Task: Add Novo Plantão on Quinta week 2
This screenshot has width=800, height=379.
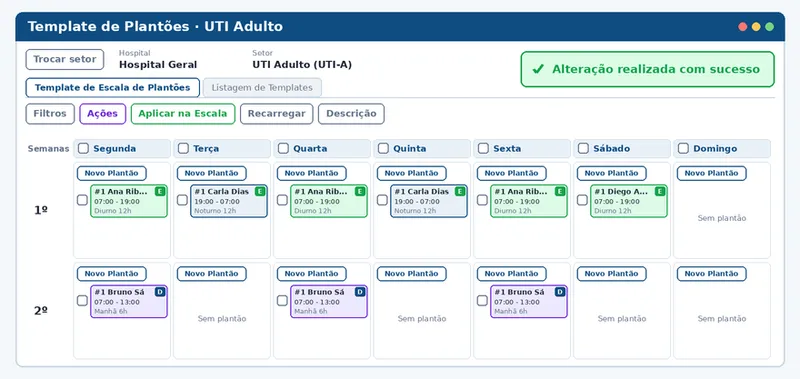Action: [412, 274]
